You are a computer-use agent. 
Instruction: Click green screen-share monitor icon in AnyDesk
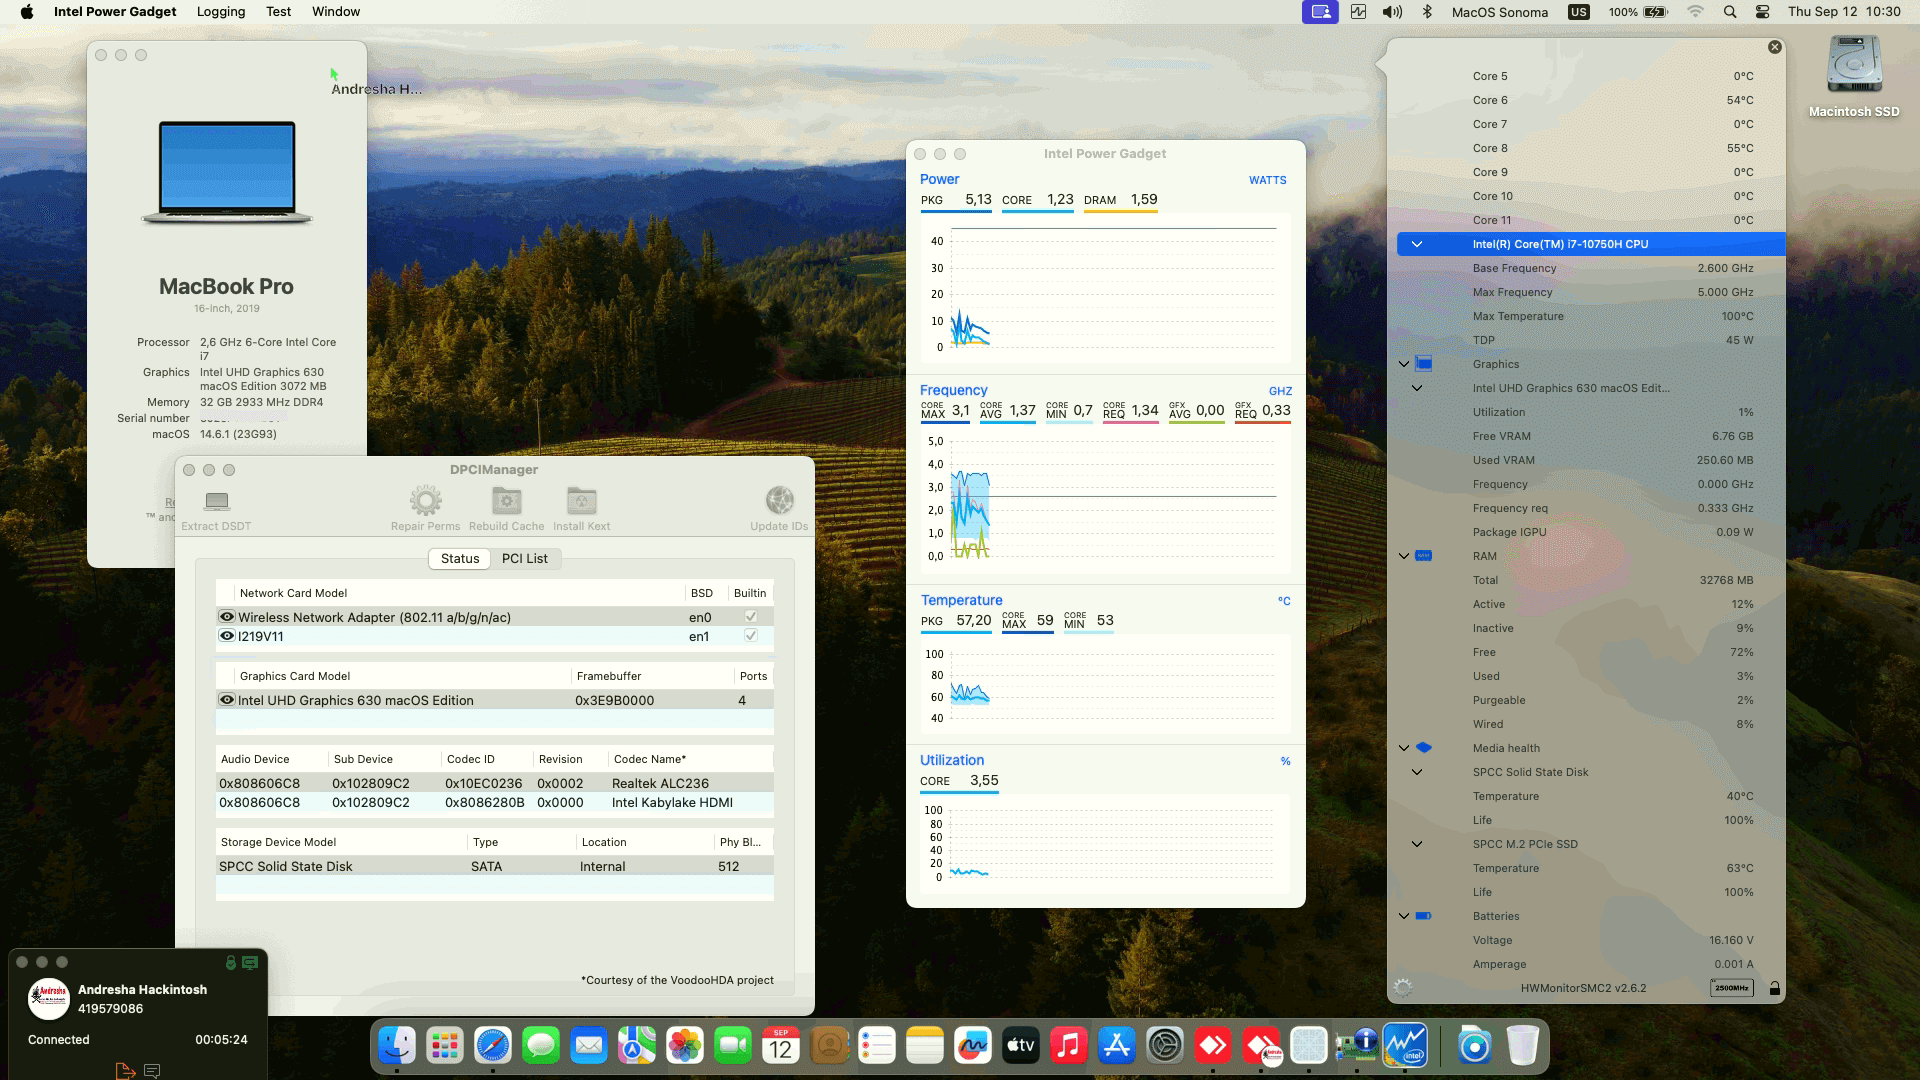click(250, 962)
